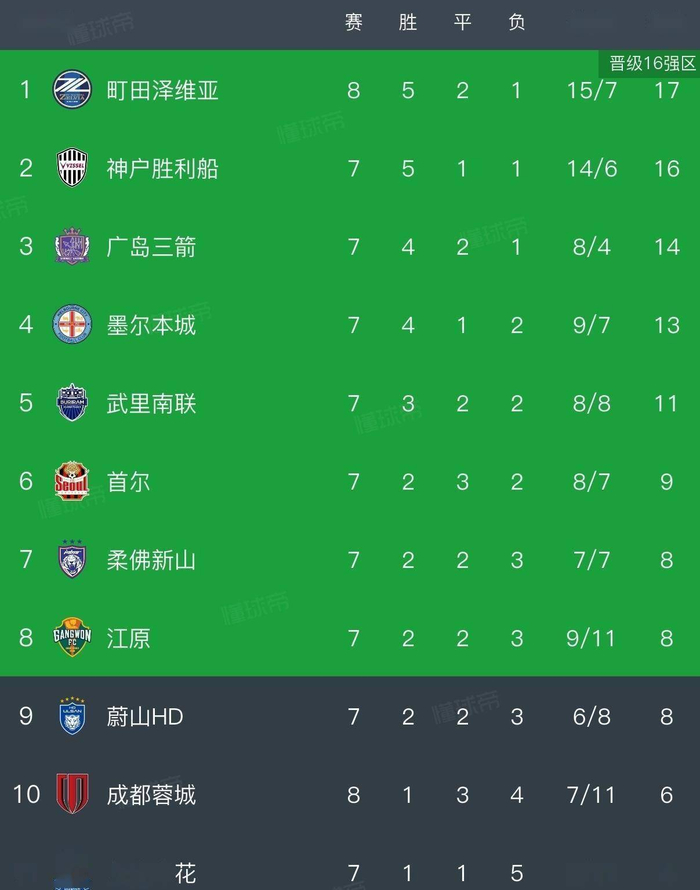Viewport: 700px width, 890px height.
Task: Select the Buriram United (武里南联) crest
Action: coord(72,402)
